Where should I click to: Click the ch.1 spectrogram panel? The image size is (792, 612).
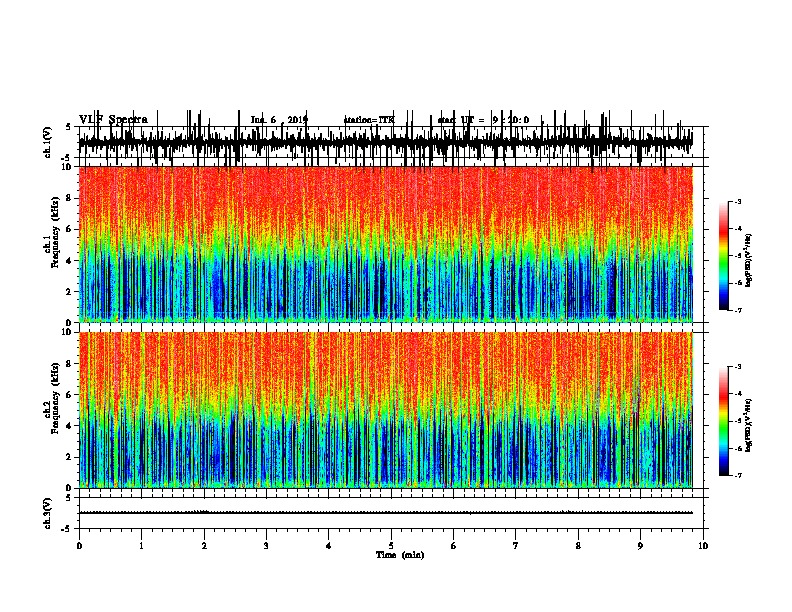[386, 244]
